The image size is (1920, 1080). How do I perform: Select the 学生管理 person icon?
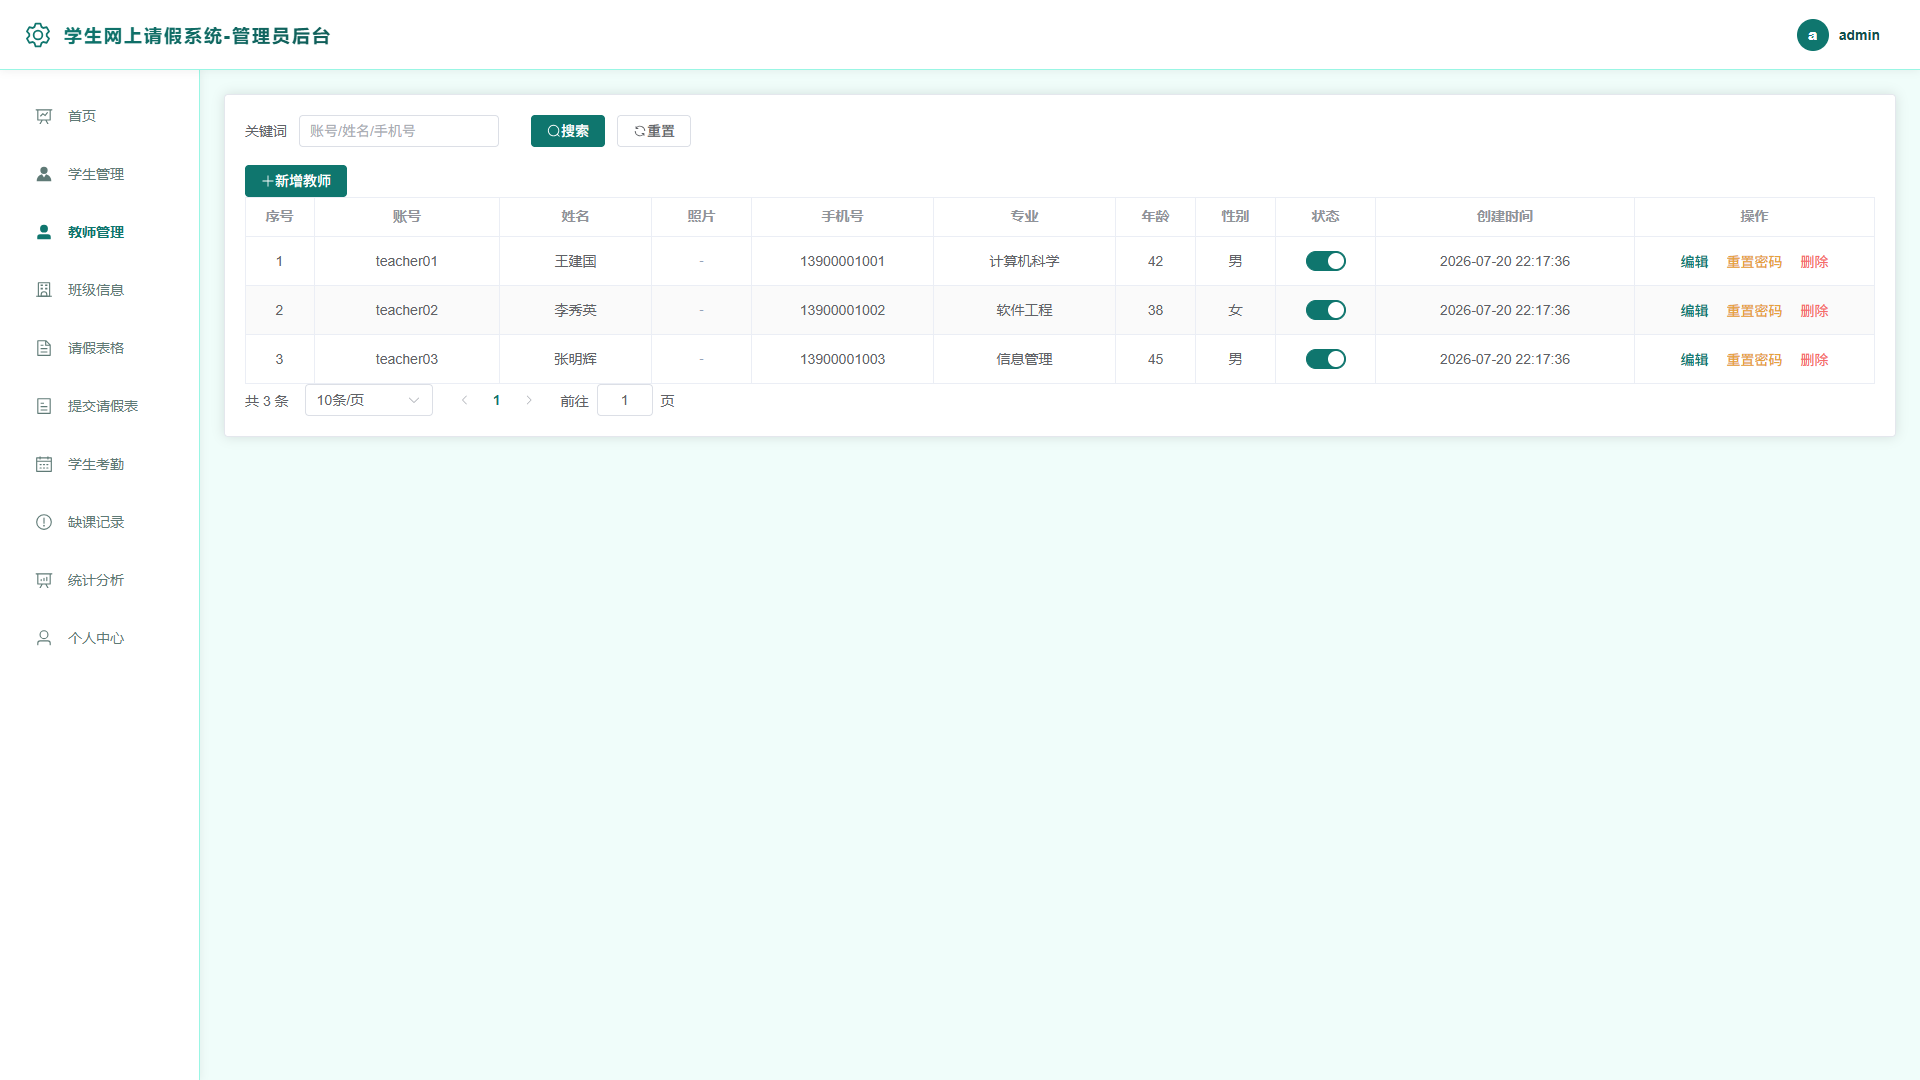point(44,174)
